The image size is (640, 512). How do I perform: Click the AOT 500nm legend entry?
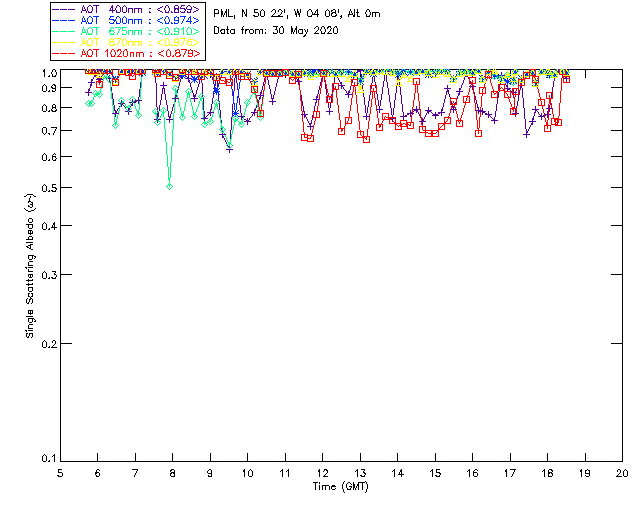[x=127, y=20]
